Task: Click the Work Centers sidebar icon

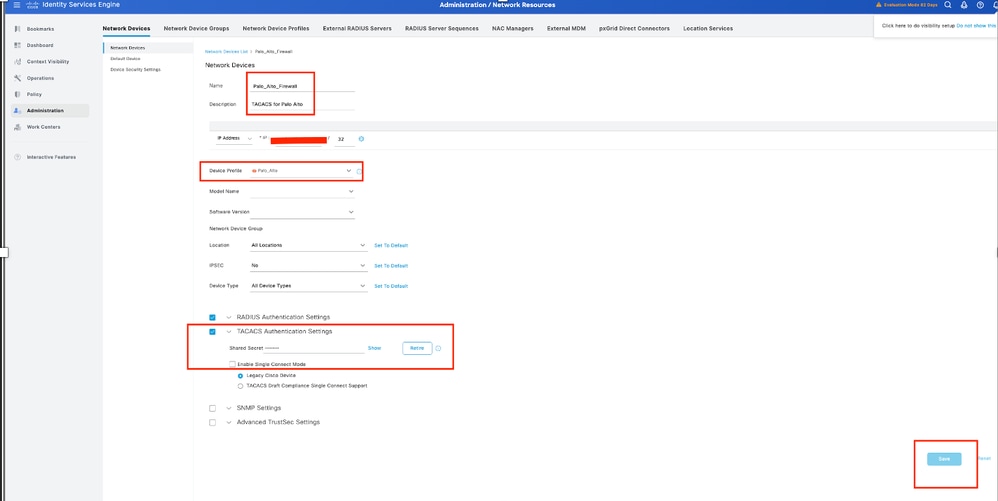Action: tap(17, 127)
